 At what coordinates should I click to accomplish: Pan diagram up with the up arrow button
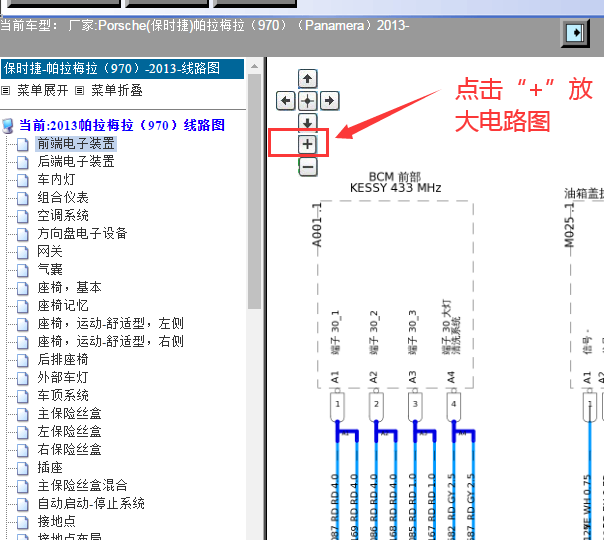pos(307,79)
